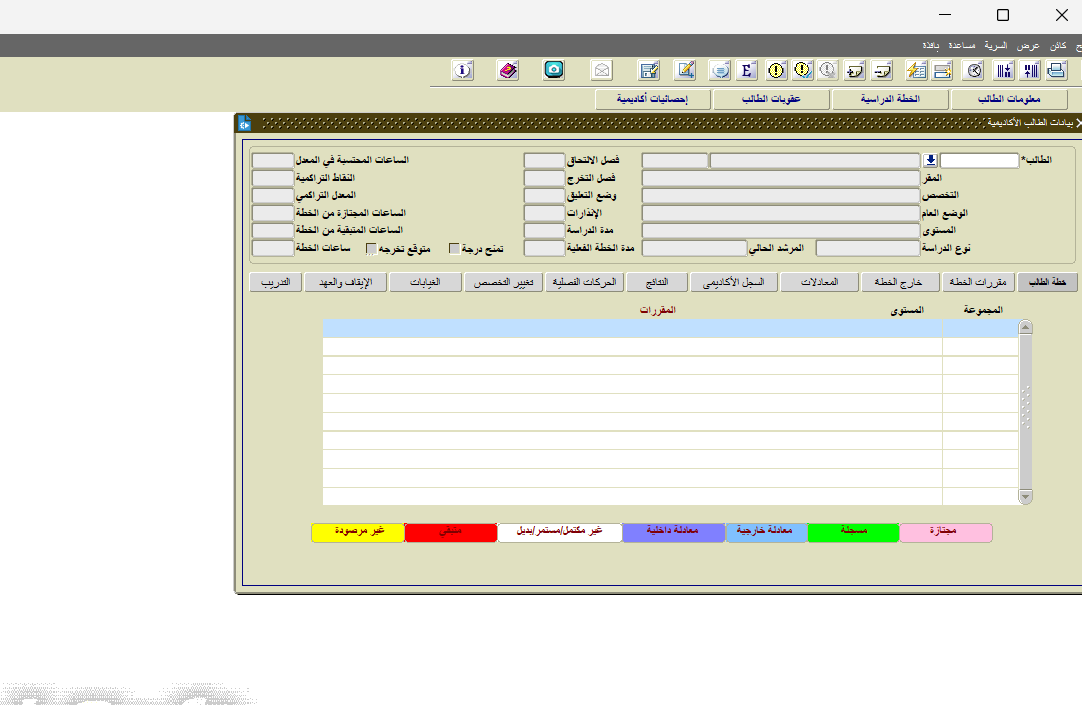Click the clock icon in the toolbar

[x=974, y=70]
